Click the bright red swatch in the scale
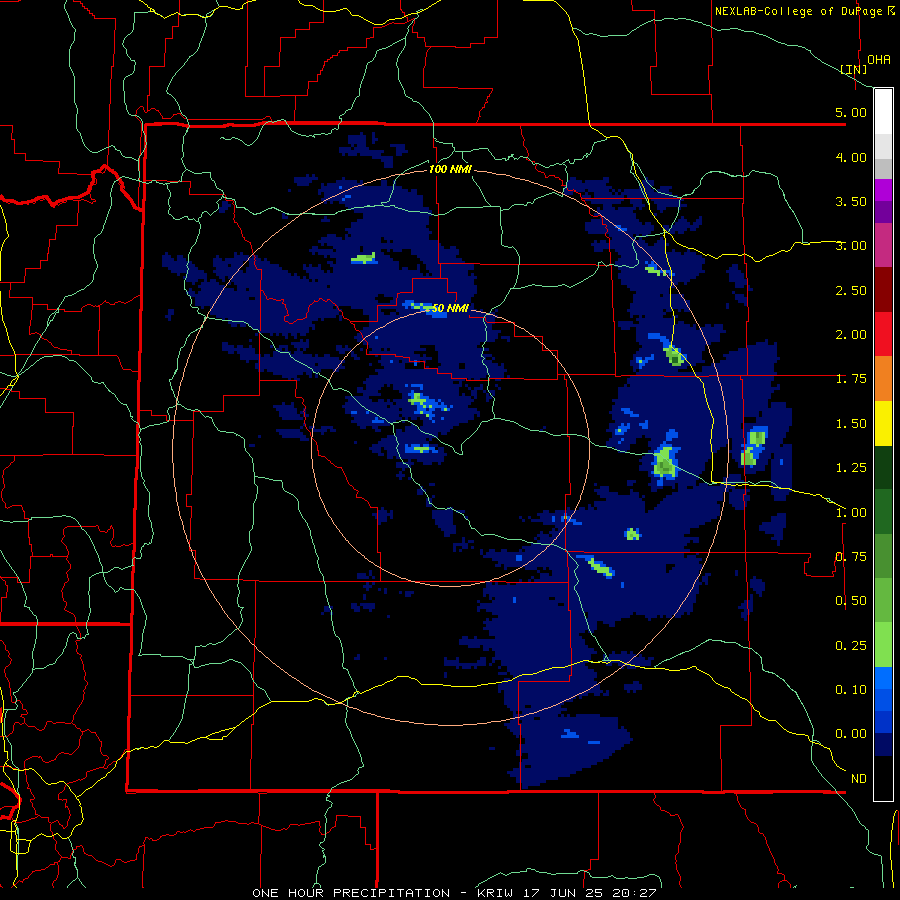The height and width of the screenshot is (900, 900). (x=883, y=335)
